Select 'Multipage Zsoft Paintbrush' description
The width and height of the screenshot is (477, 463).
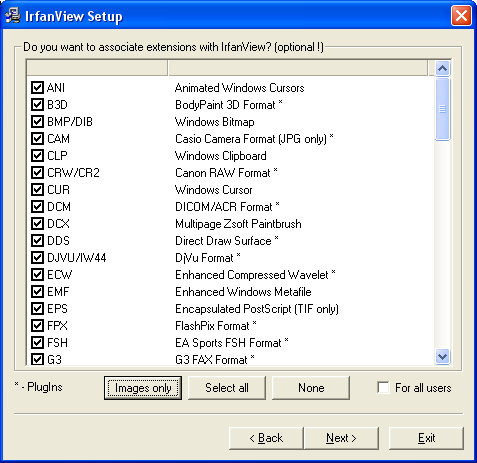[238, 224]
